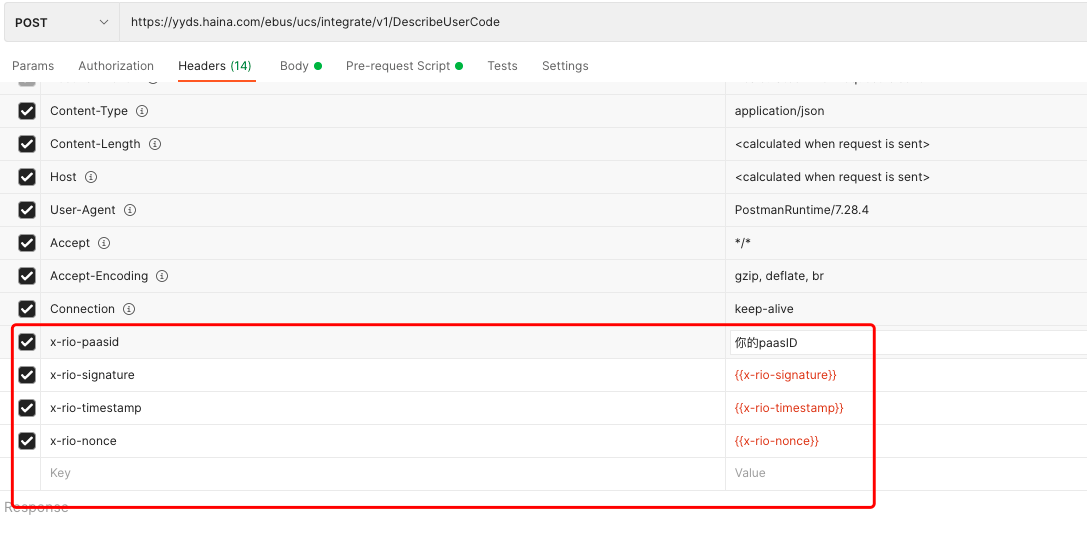
Task: Switch to the Body tab
Action: tap(301, 66)
